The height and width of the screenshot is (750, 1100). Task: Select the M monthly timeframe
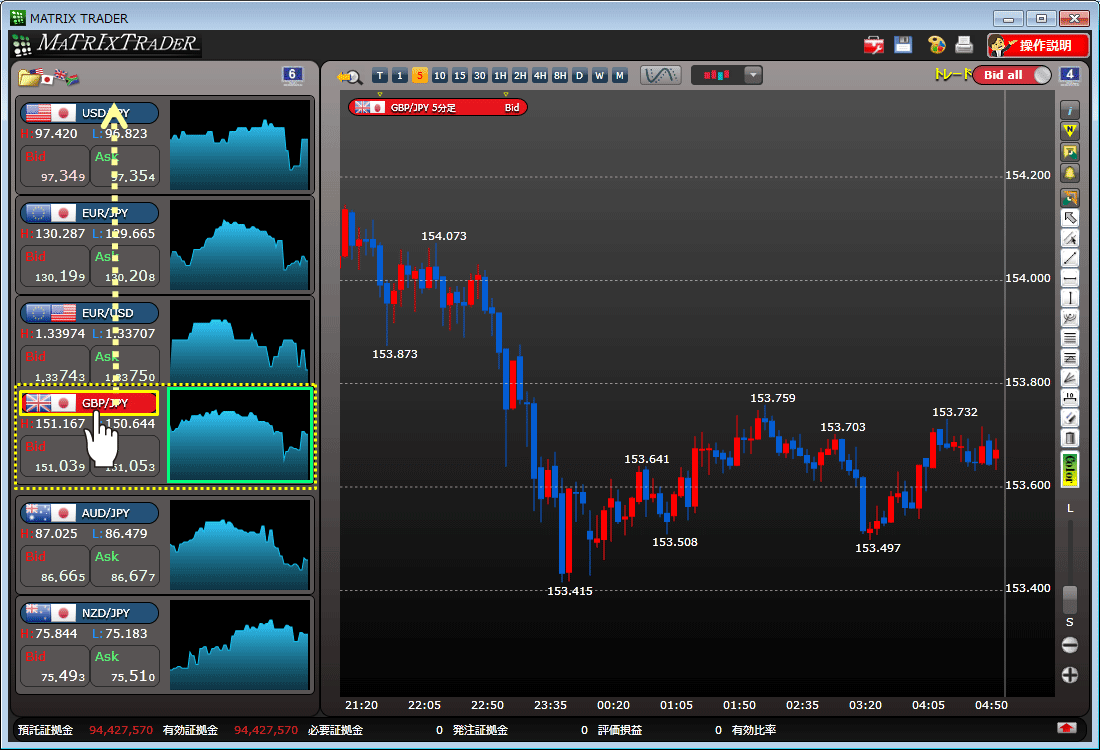(619, 76)
